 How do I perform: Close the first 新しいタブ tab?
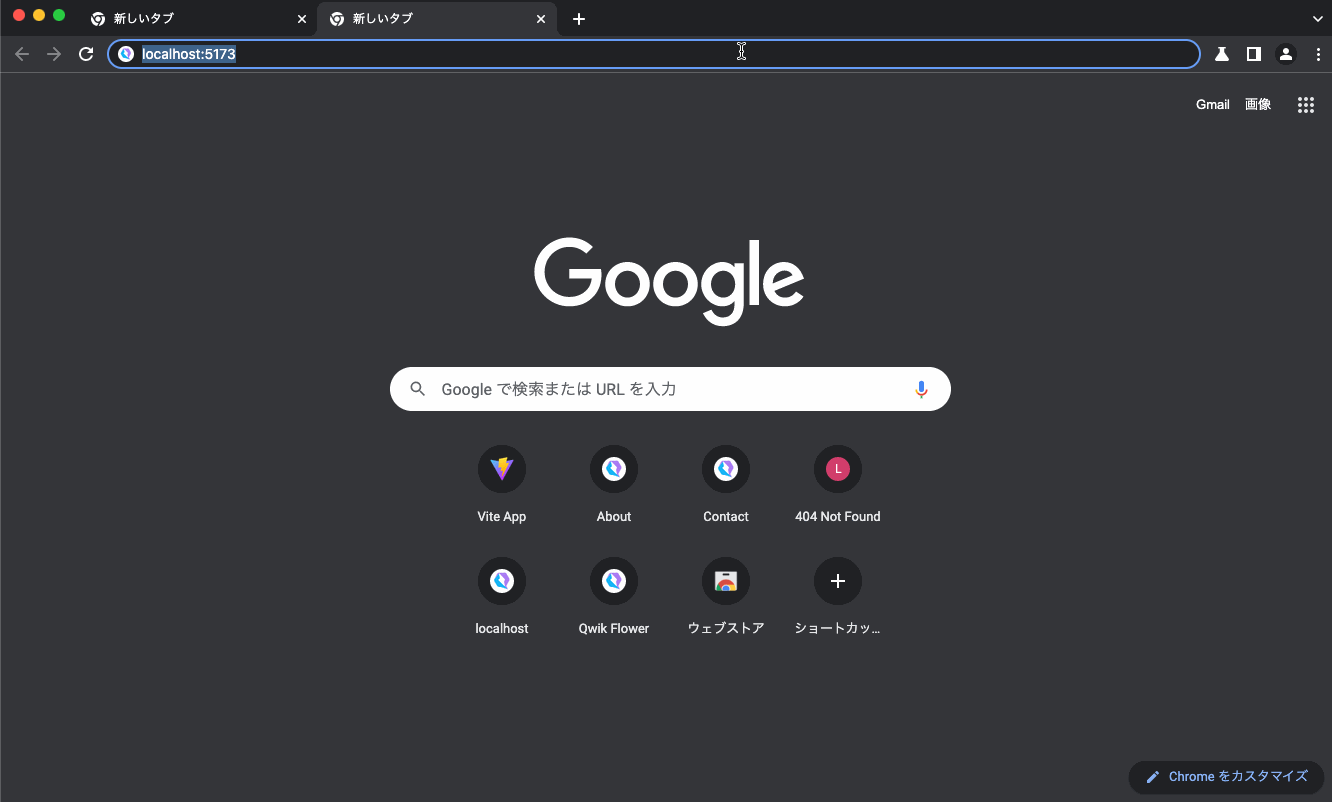pyautogui.click(x=302, y=19)
